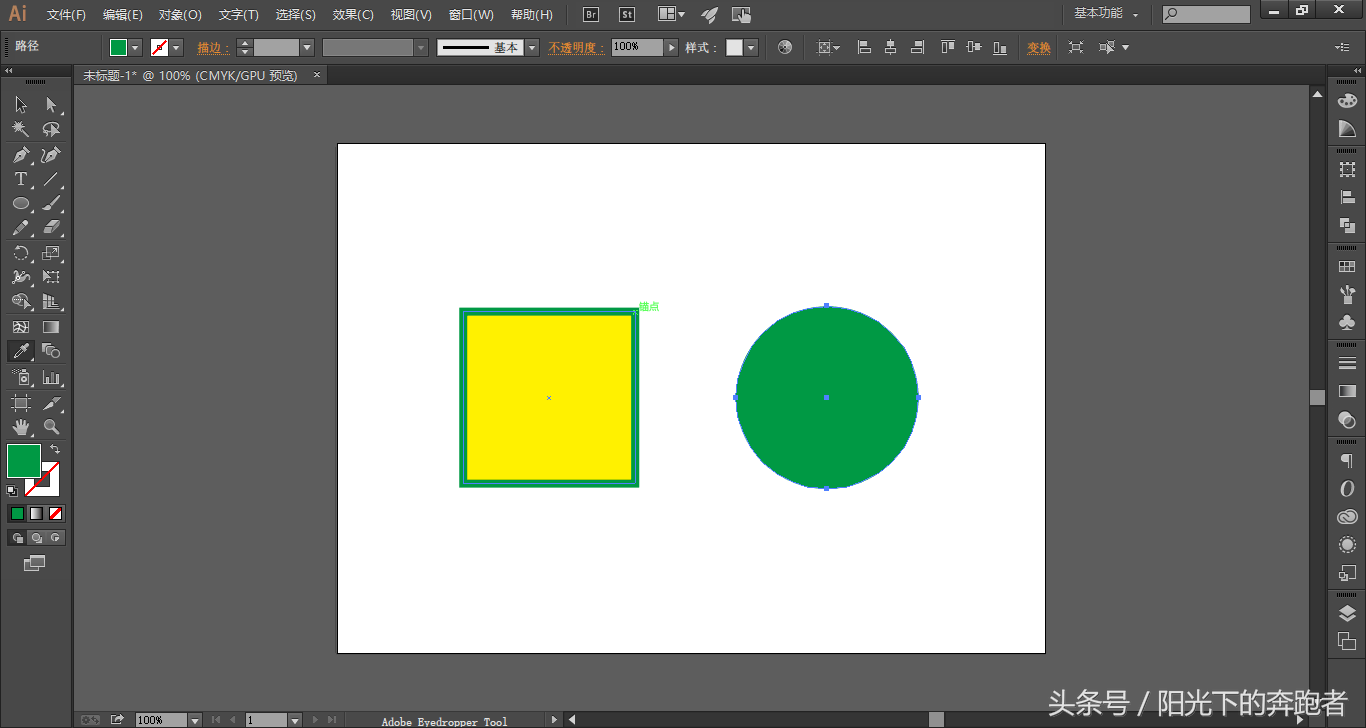Click the opacity 100% input field
The image size is (1366, 728).
click(637, 47)
